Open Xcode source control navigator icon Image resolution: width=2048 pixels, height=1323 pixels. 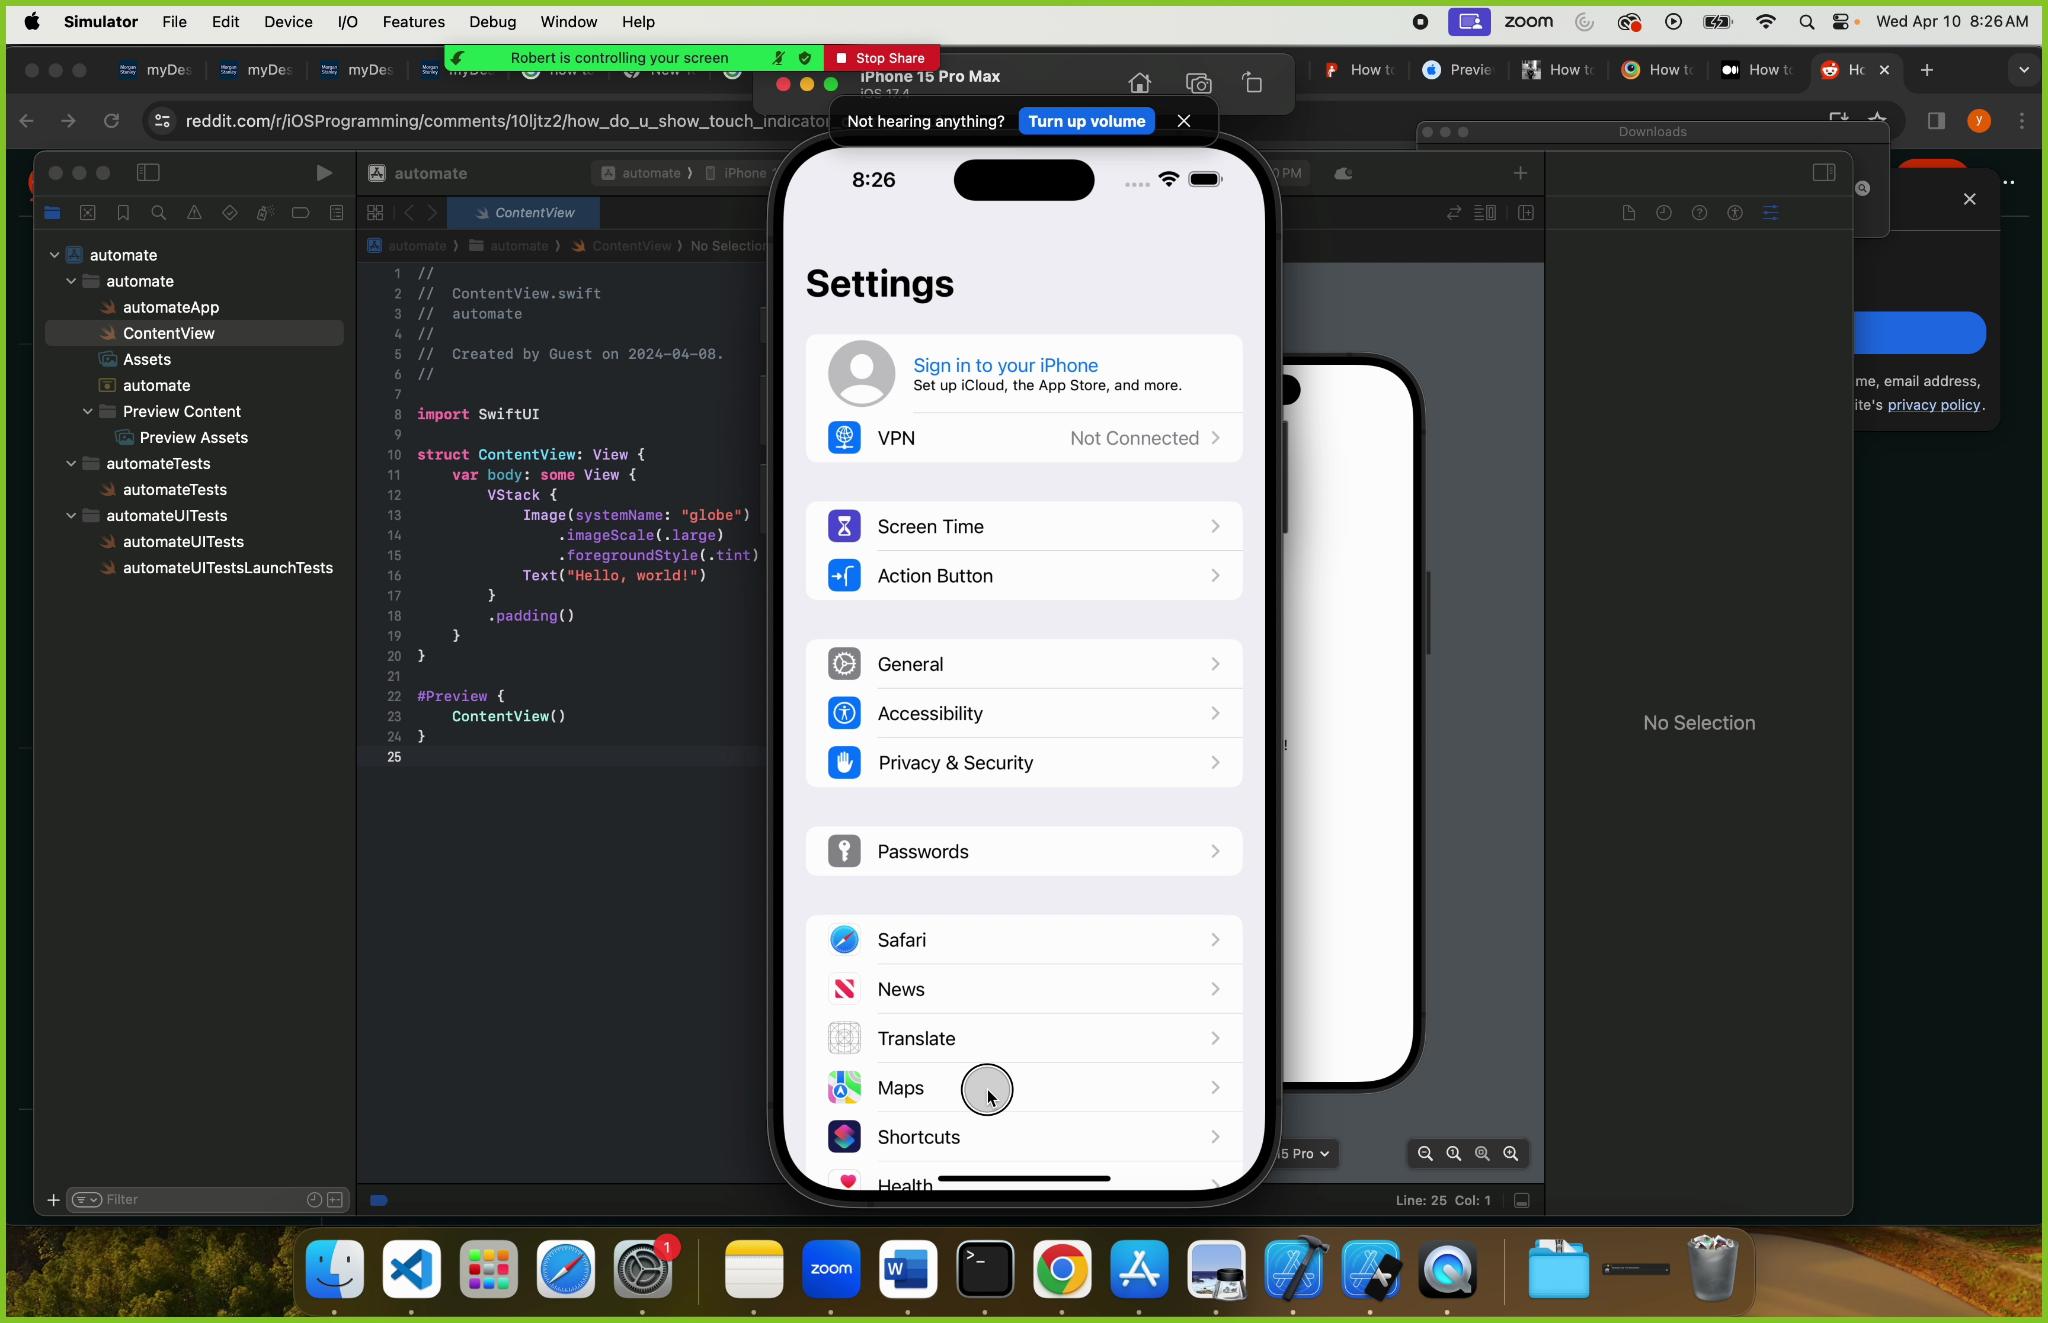pos(88,213)
